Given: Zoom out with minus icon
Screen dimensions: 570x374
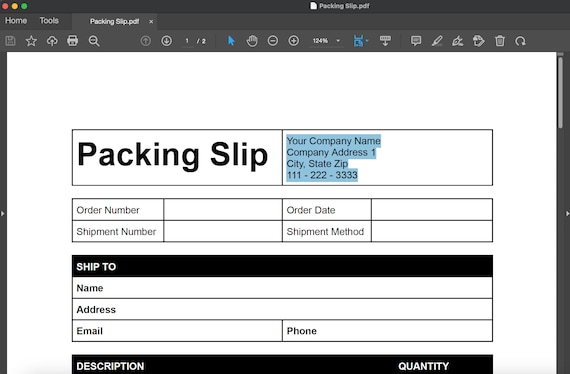Looking at the screenshot, I should tap(273, 41).
